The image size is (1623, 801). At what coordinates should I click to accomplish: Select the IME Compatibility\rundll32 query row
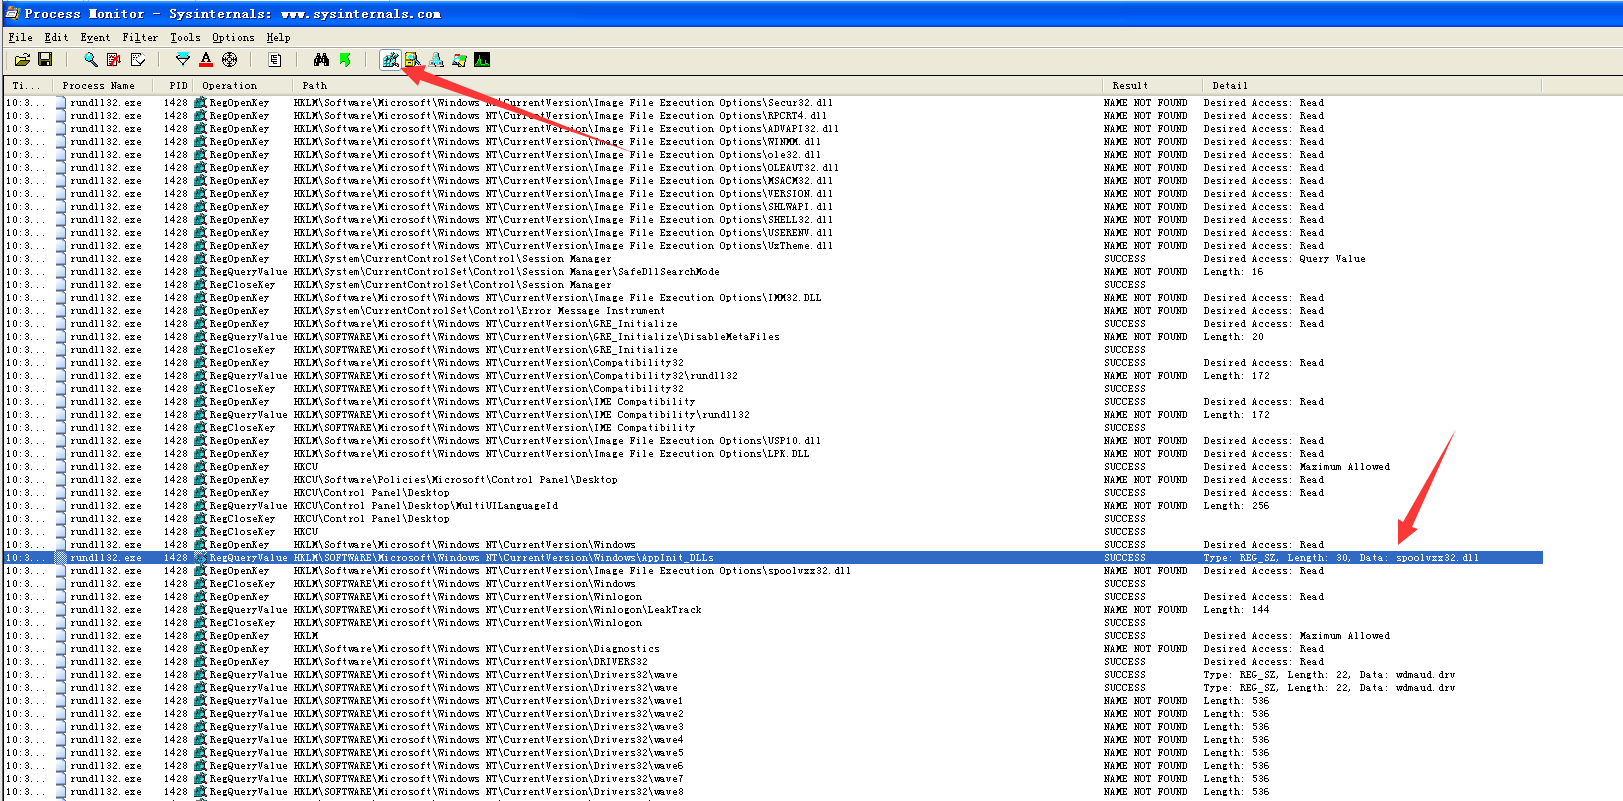[772, 415]
